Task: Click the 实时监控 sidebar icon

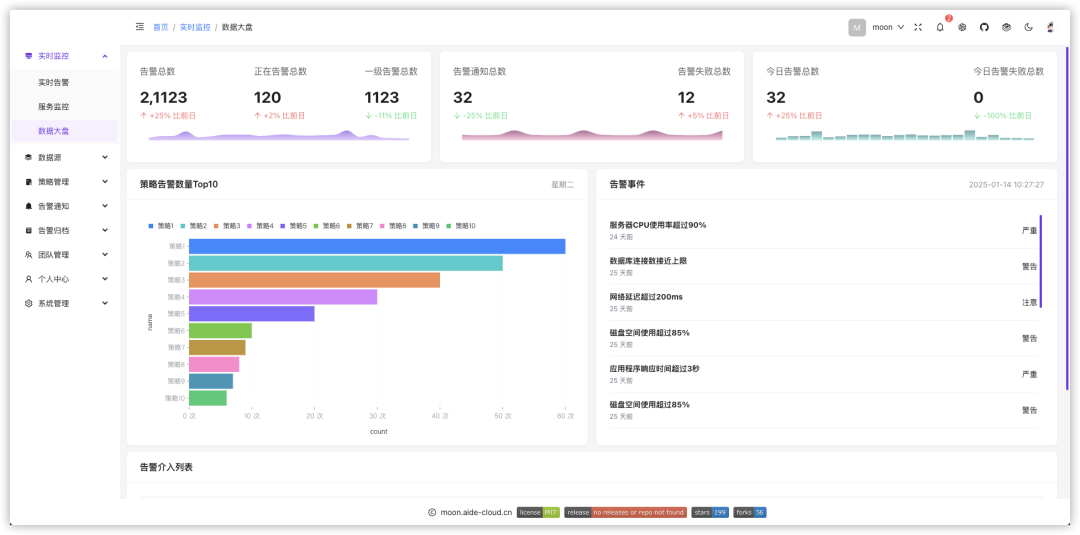Action: (28, 56)
